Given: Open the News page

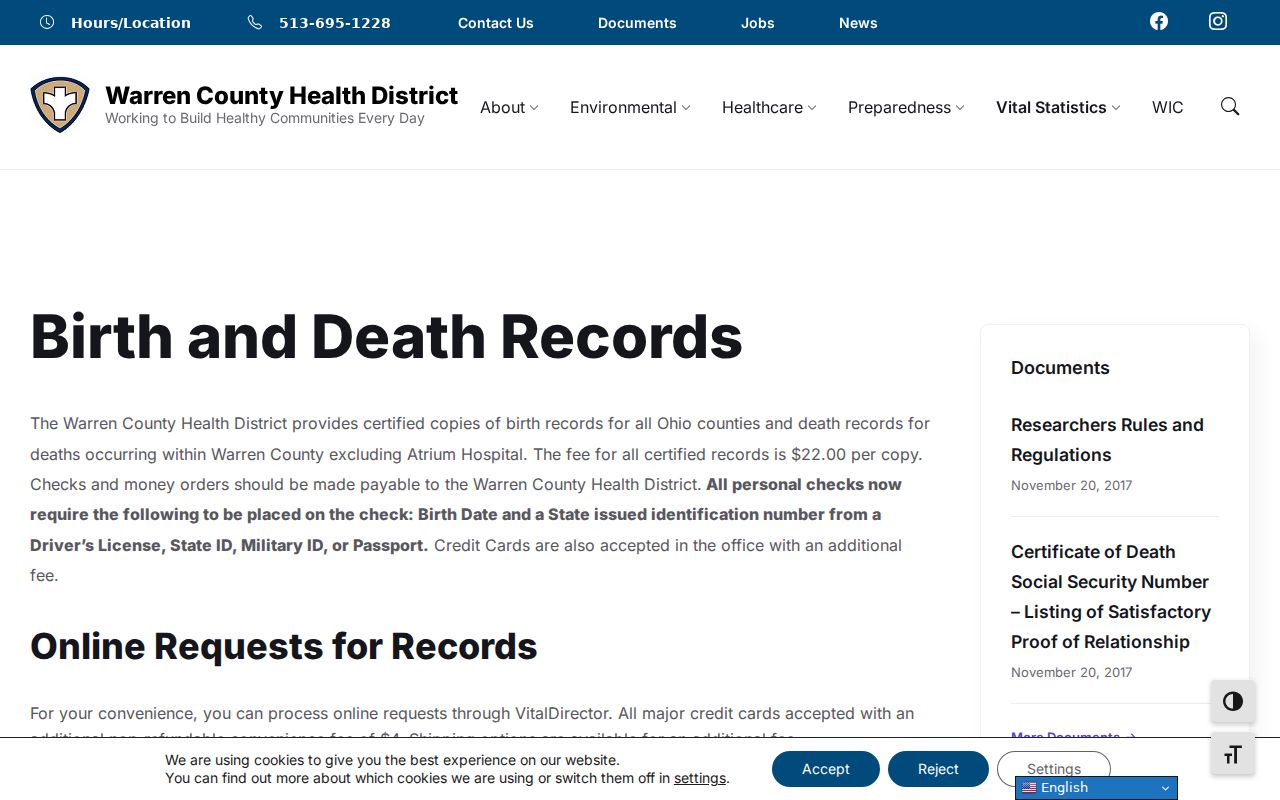Looking at the screenshot, I should (858, 23).
